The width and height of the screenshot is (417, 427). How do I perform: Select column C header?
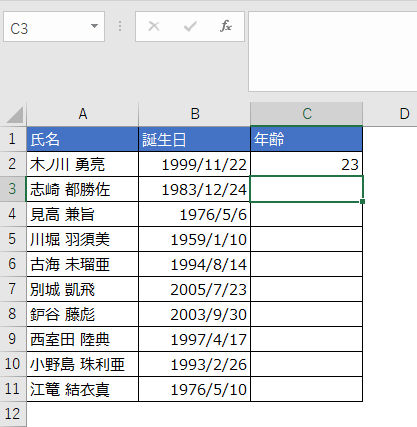click(307, 114)
